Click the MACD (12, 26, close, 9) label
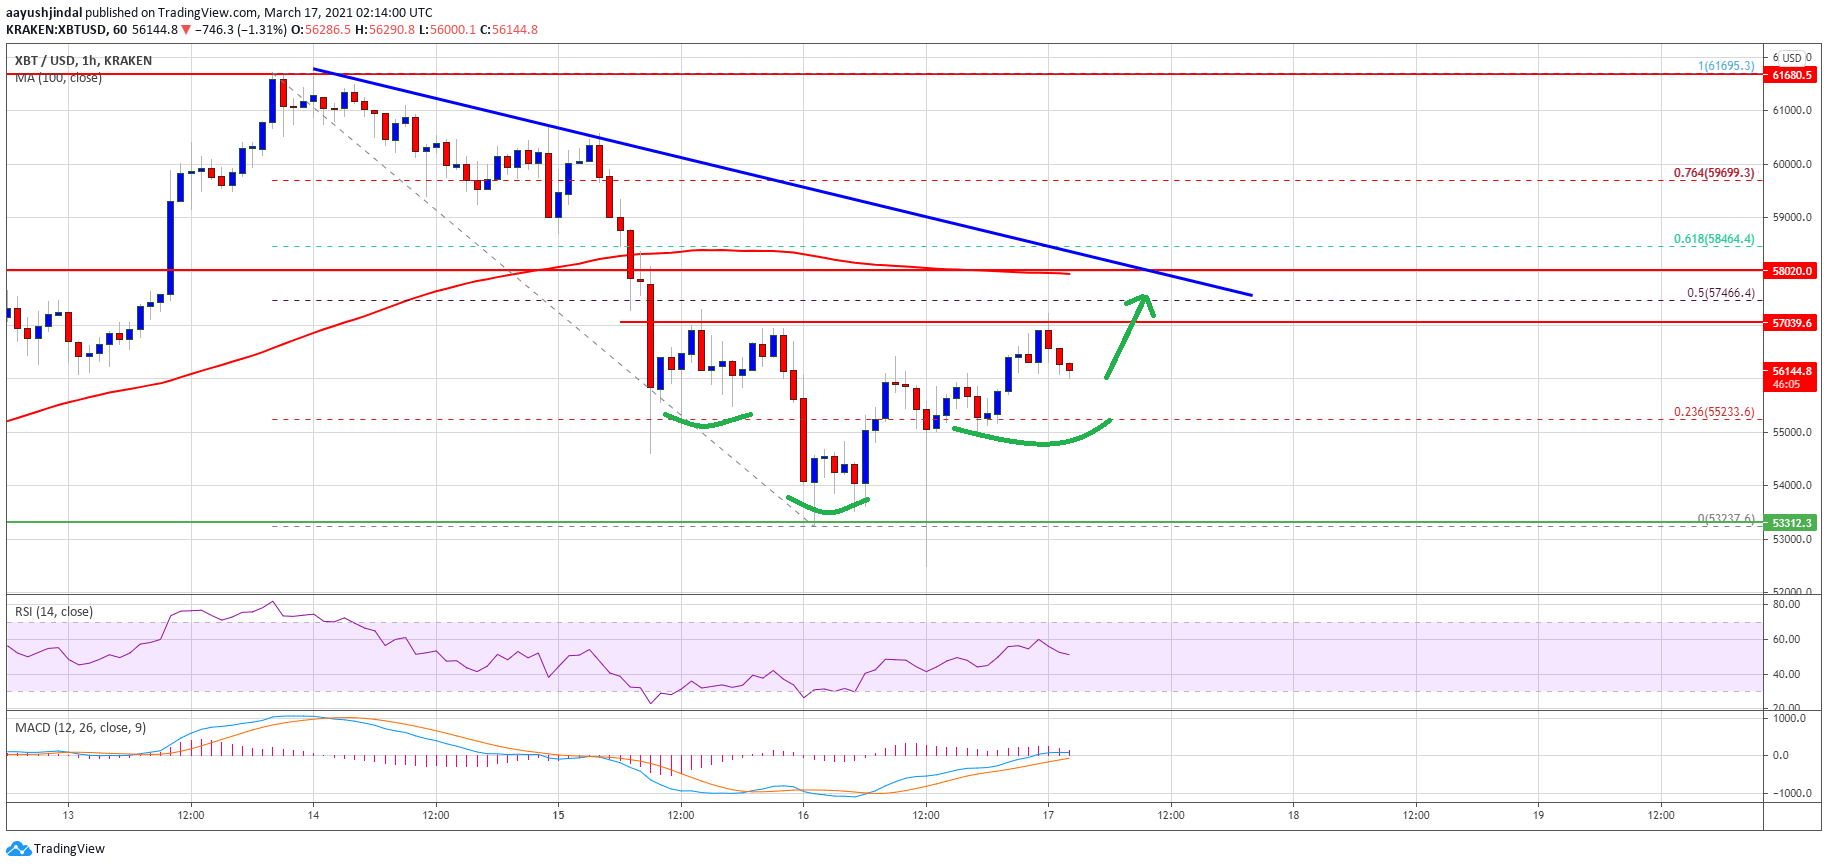The height and width of the screenshot is (867, 1828). point(81,728)
